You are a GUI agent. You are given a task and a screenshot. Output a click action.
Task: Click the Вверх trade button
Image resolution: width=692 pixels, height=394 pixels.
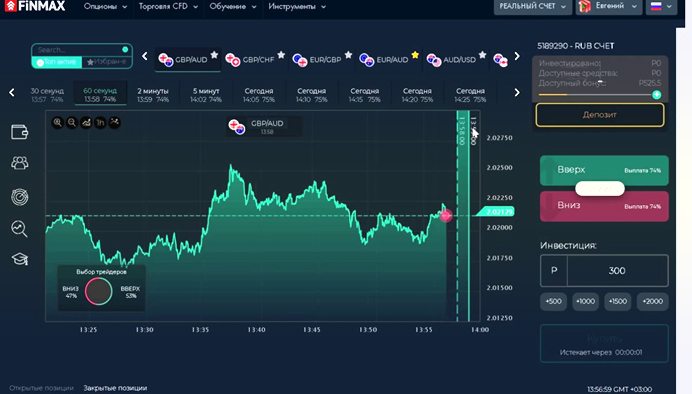tap(604, 170)
